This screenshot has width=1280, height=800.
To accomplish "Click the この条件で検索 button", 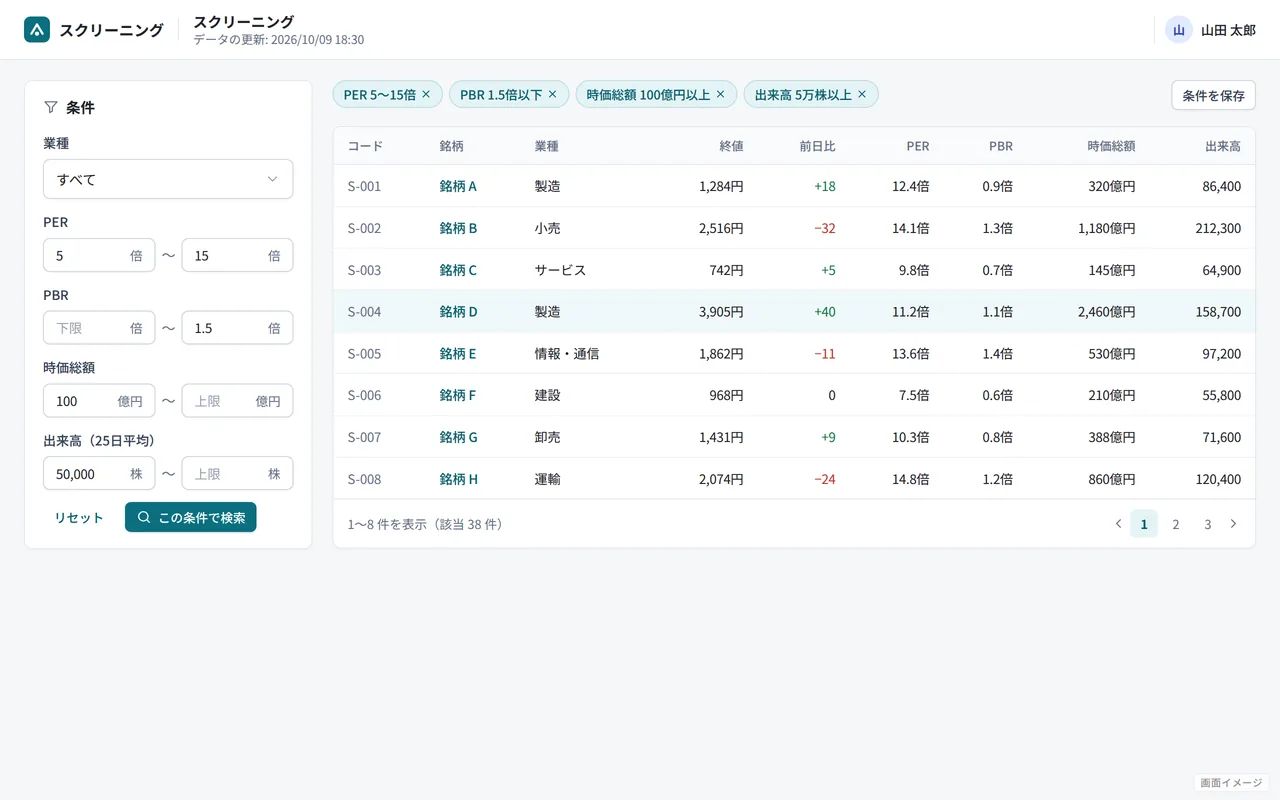I will pyautogui.click(x=191, y=517).
